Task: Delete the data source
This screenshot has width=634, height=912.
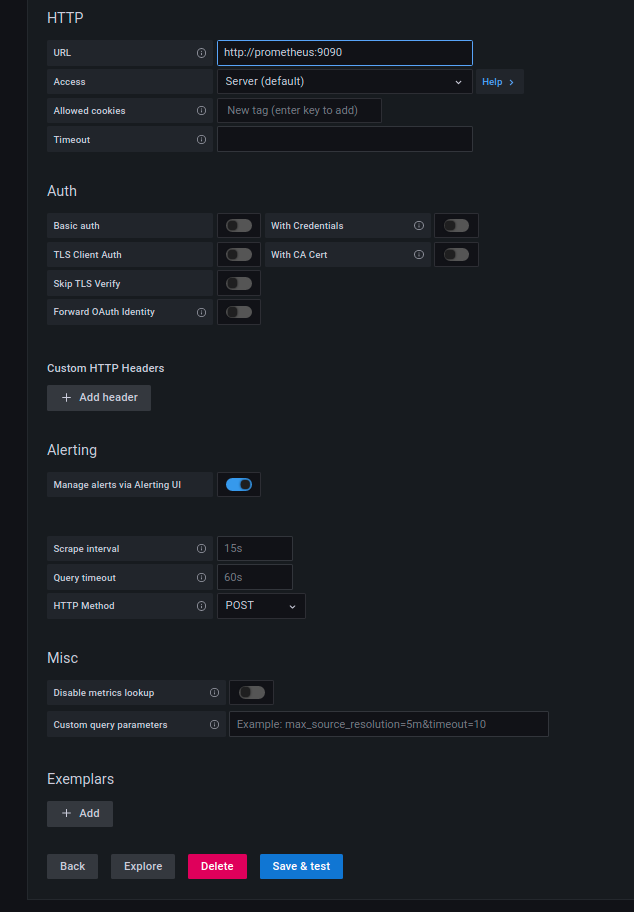Action: tap(217, 866)
